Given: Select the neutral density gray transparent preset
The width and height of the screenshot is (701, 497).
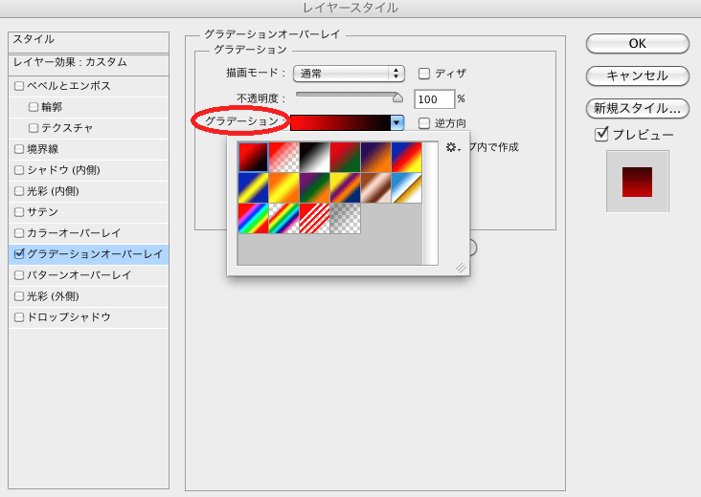Looking at the screenshot, I should [345, 219].
